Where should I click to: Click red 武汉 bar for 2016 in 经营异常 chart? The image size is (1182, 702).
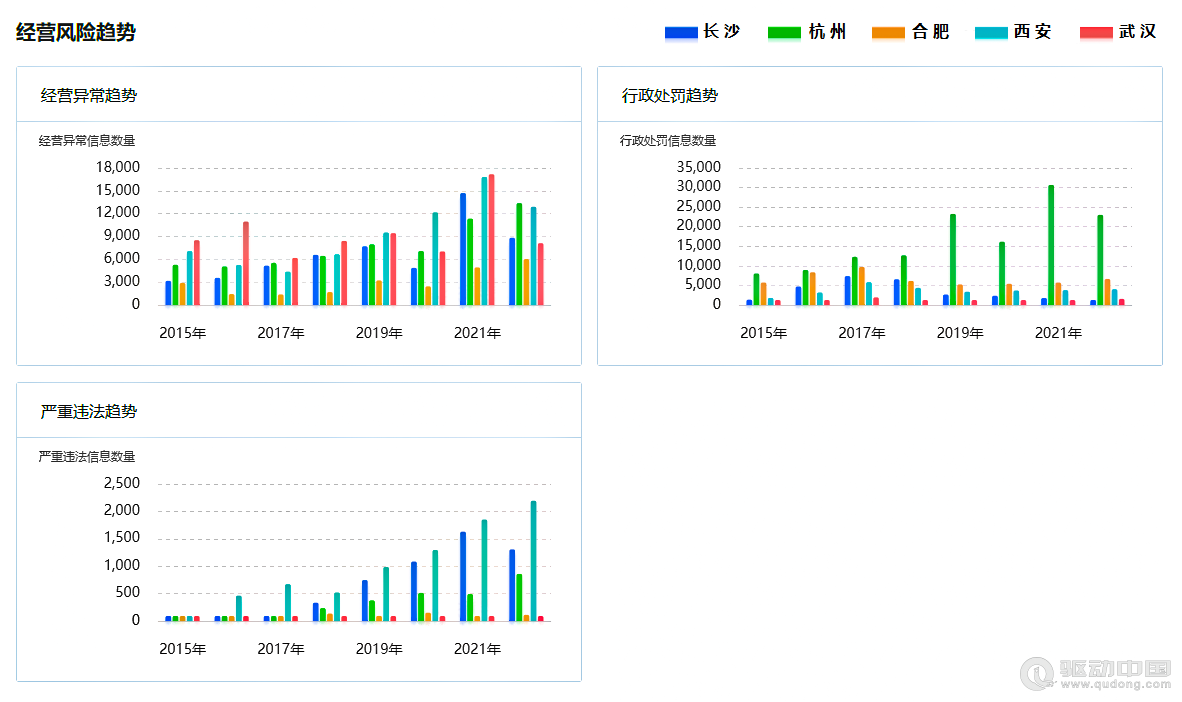point(246,264)
